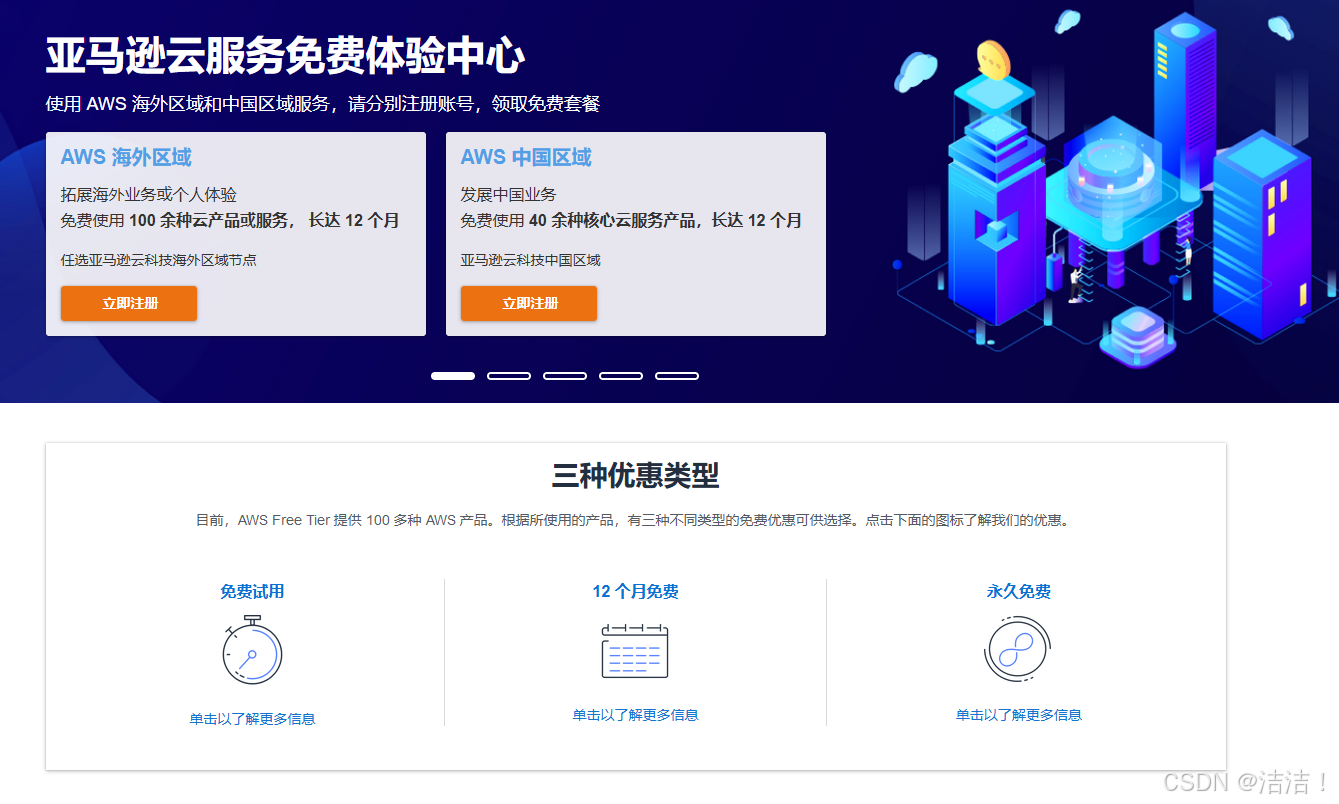
Task: Open the 免费试用 offer type heading
Action: click(252, 592)
